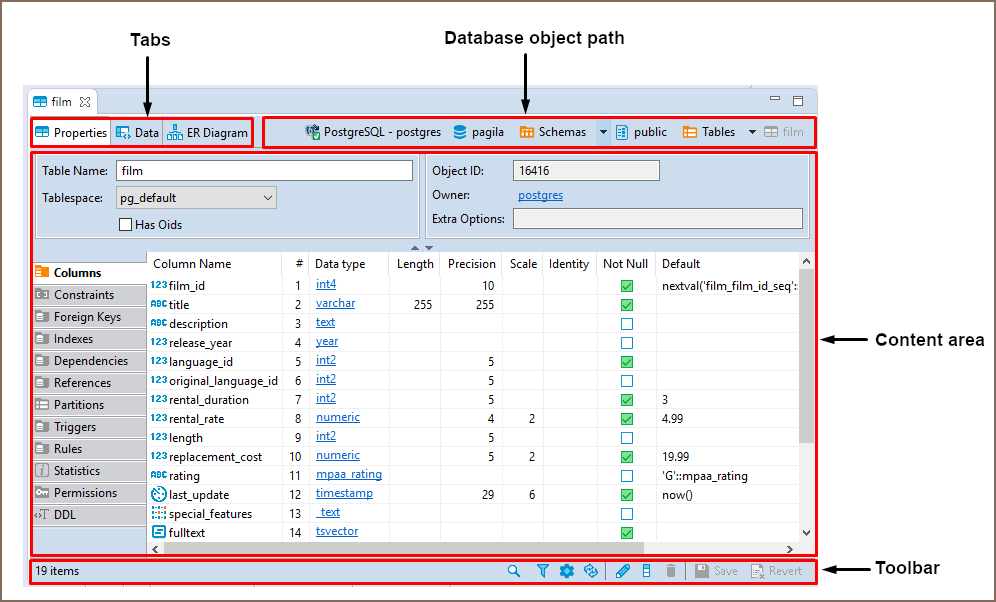Click the refresh icon in bottom toolbar

click(591, 571)
